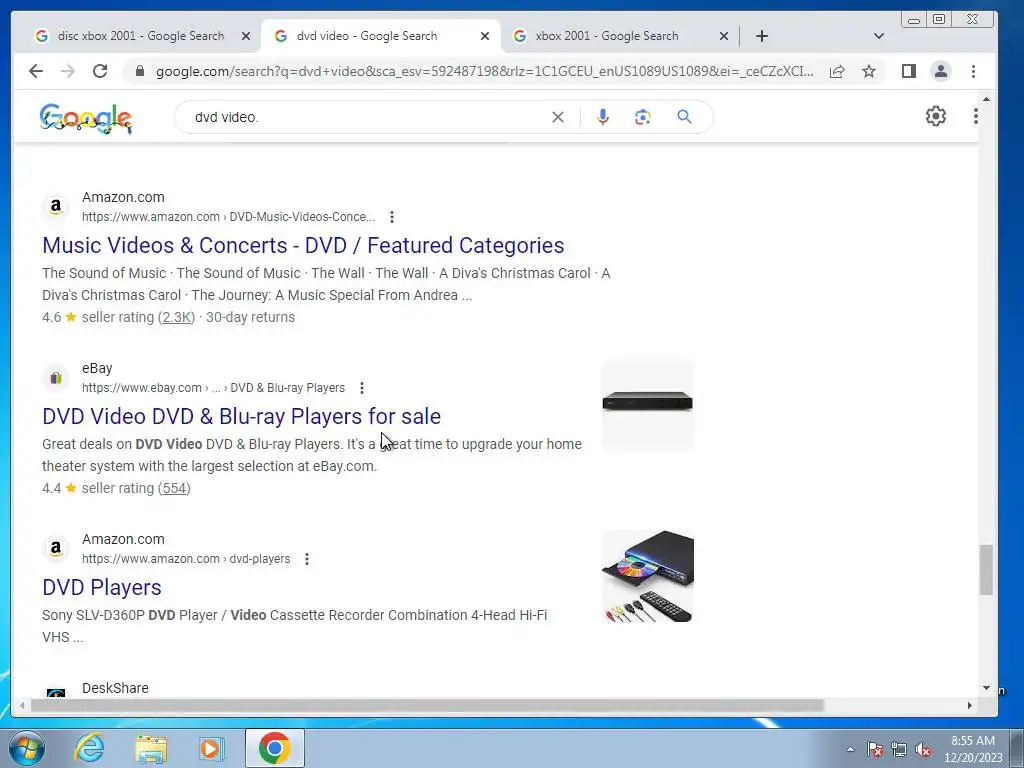
Task: Click the DeskShare result source name
Action: pyautogui.click(x=115, y=688)
